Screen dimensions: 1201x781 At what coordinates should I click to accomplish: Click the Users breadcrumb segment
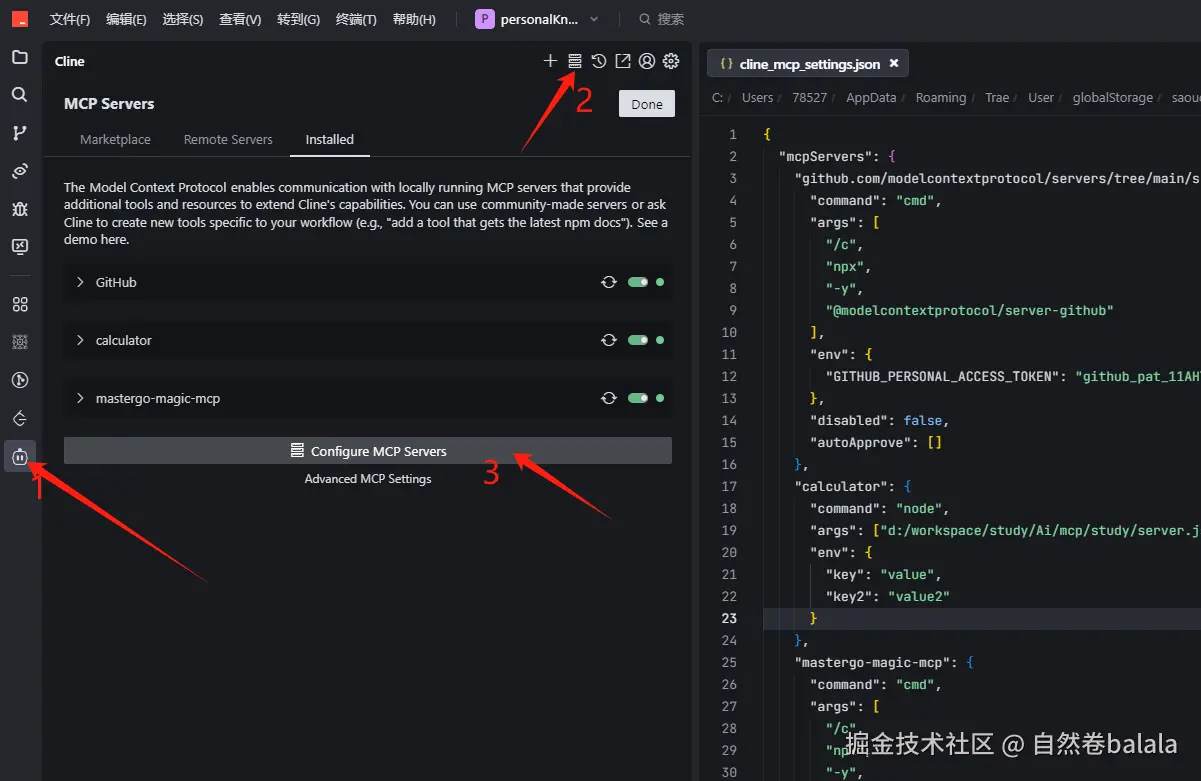[757, 98]
